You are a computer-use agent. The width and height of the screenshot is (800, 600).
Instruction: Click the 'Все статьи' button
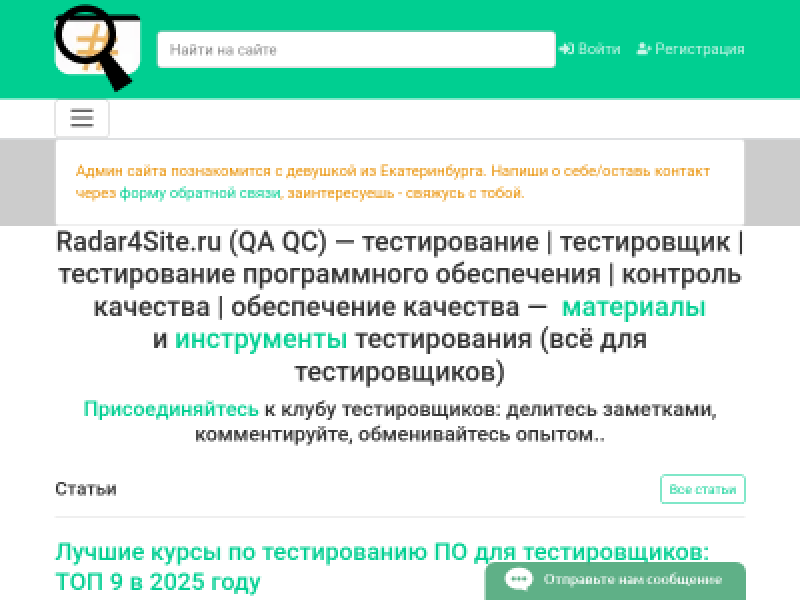(703, 489)
